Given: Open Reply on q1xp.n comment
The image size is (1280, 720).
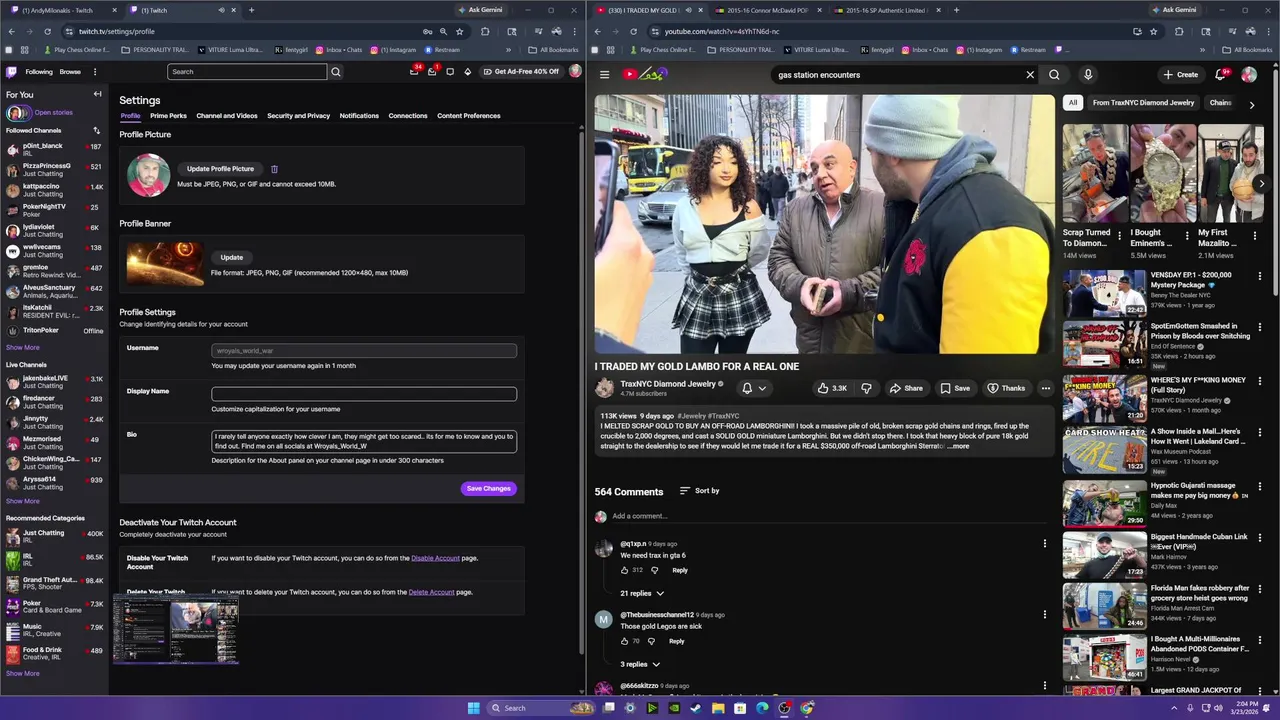Looking at the screenshot, I should pyautogui.click(x=680, y=570).
